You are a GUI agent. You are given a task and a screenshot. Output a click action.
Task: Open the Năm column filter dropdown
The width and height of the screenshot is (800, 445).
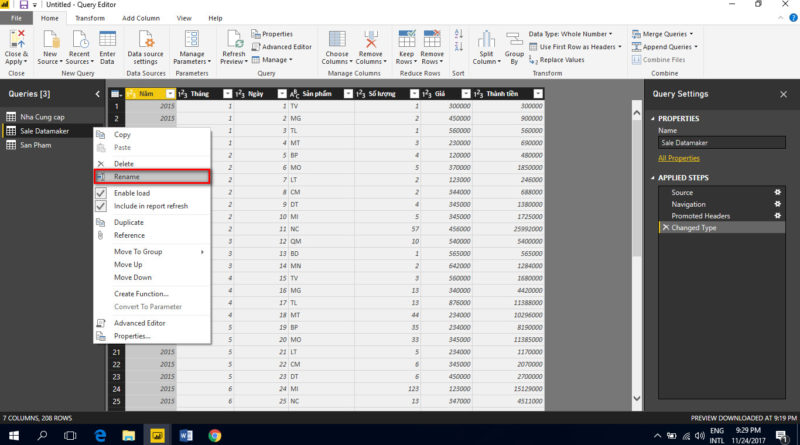click(x=169, y=93)
